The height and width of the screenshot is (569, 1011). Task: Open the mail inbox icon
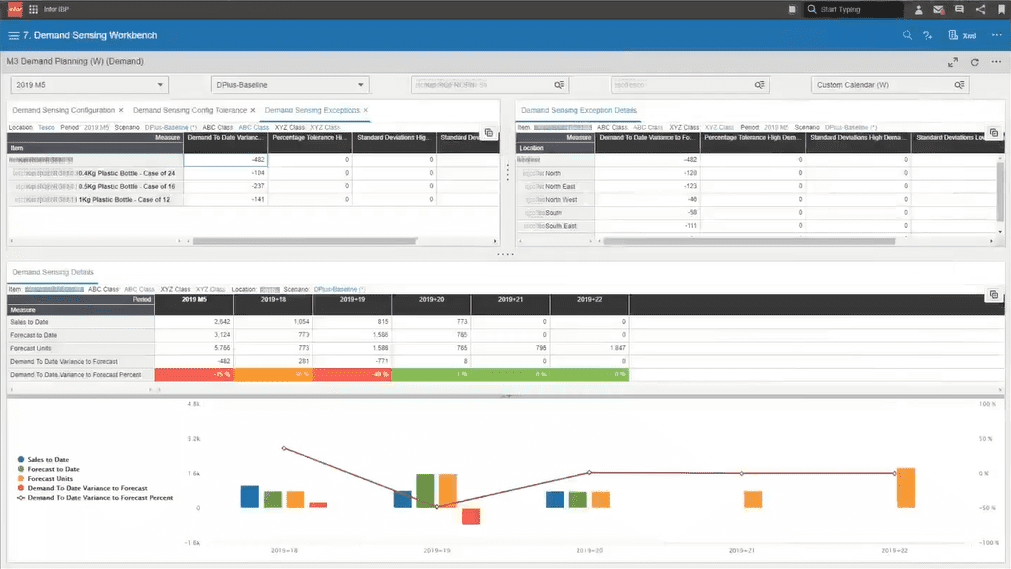939,9
